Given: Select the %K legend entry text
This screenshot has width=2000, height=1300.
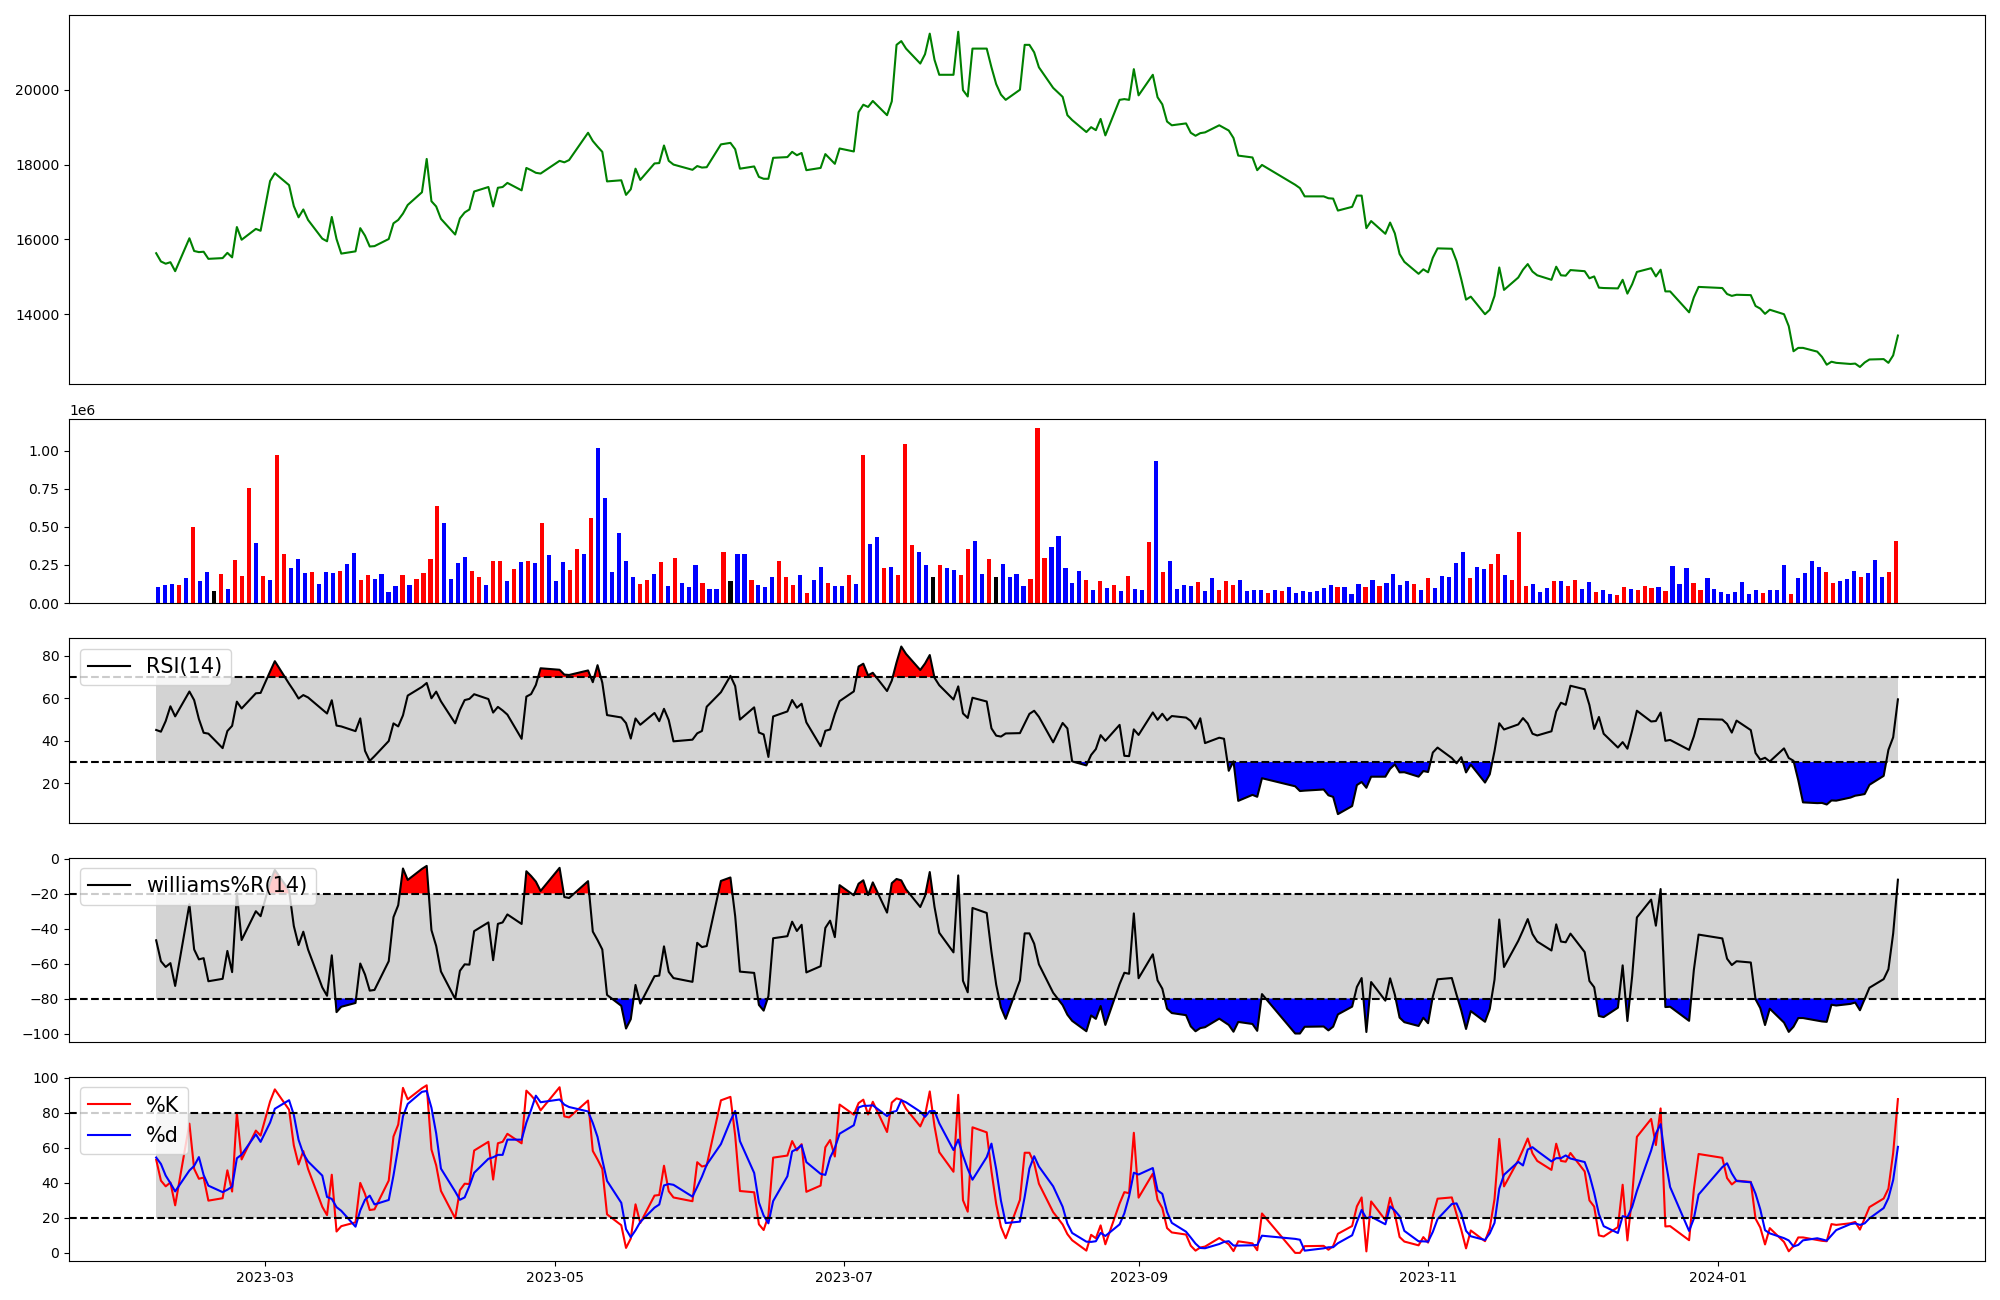Looking at the screenshot, I should click(x=162, y=1104).
